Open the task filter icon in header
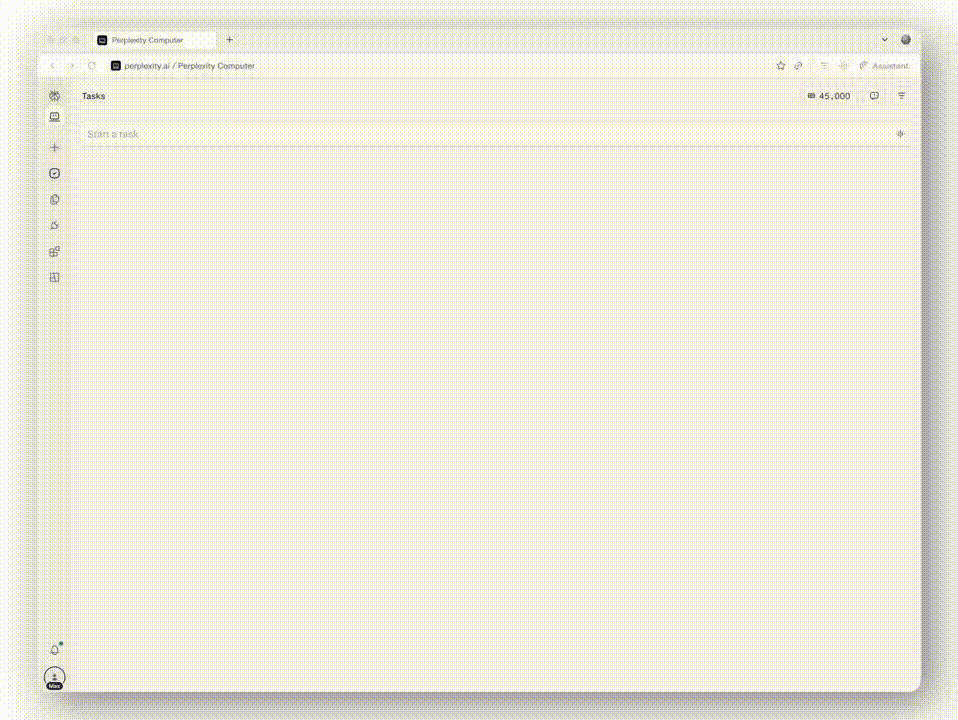The height and width of the screenshot is (720, 958). click(901, 96)
